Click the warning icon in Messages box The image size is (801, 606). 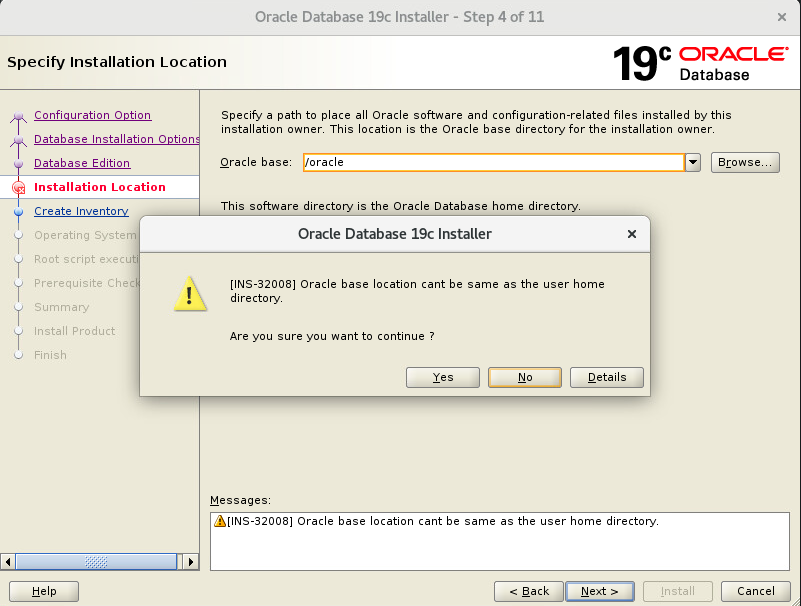[x=220, y=521]
